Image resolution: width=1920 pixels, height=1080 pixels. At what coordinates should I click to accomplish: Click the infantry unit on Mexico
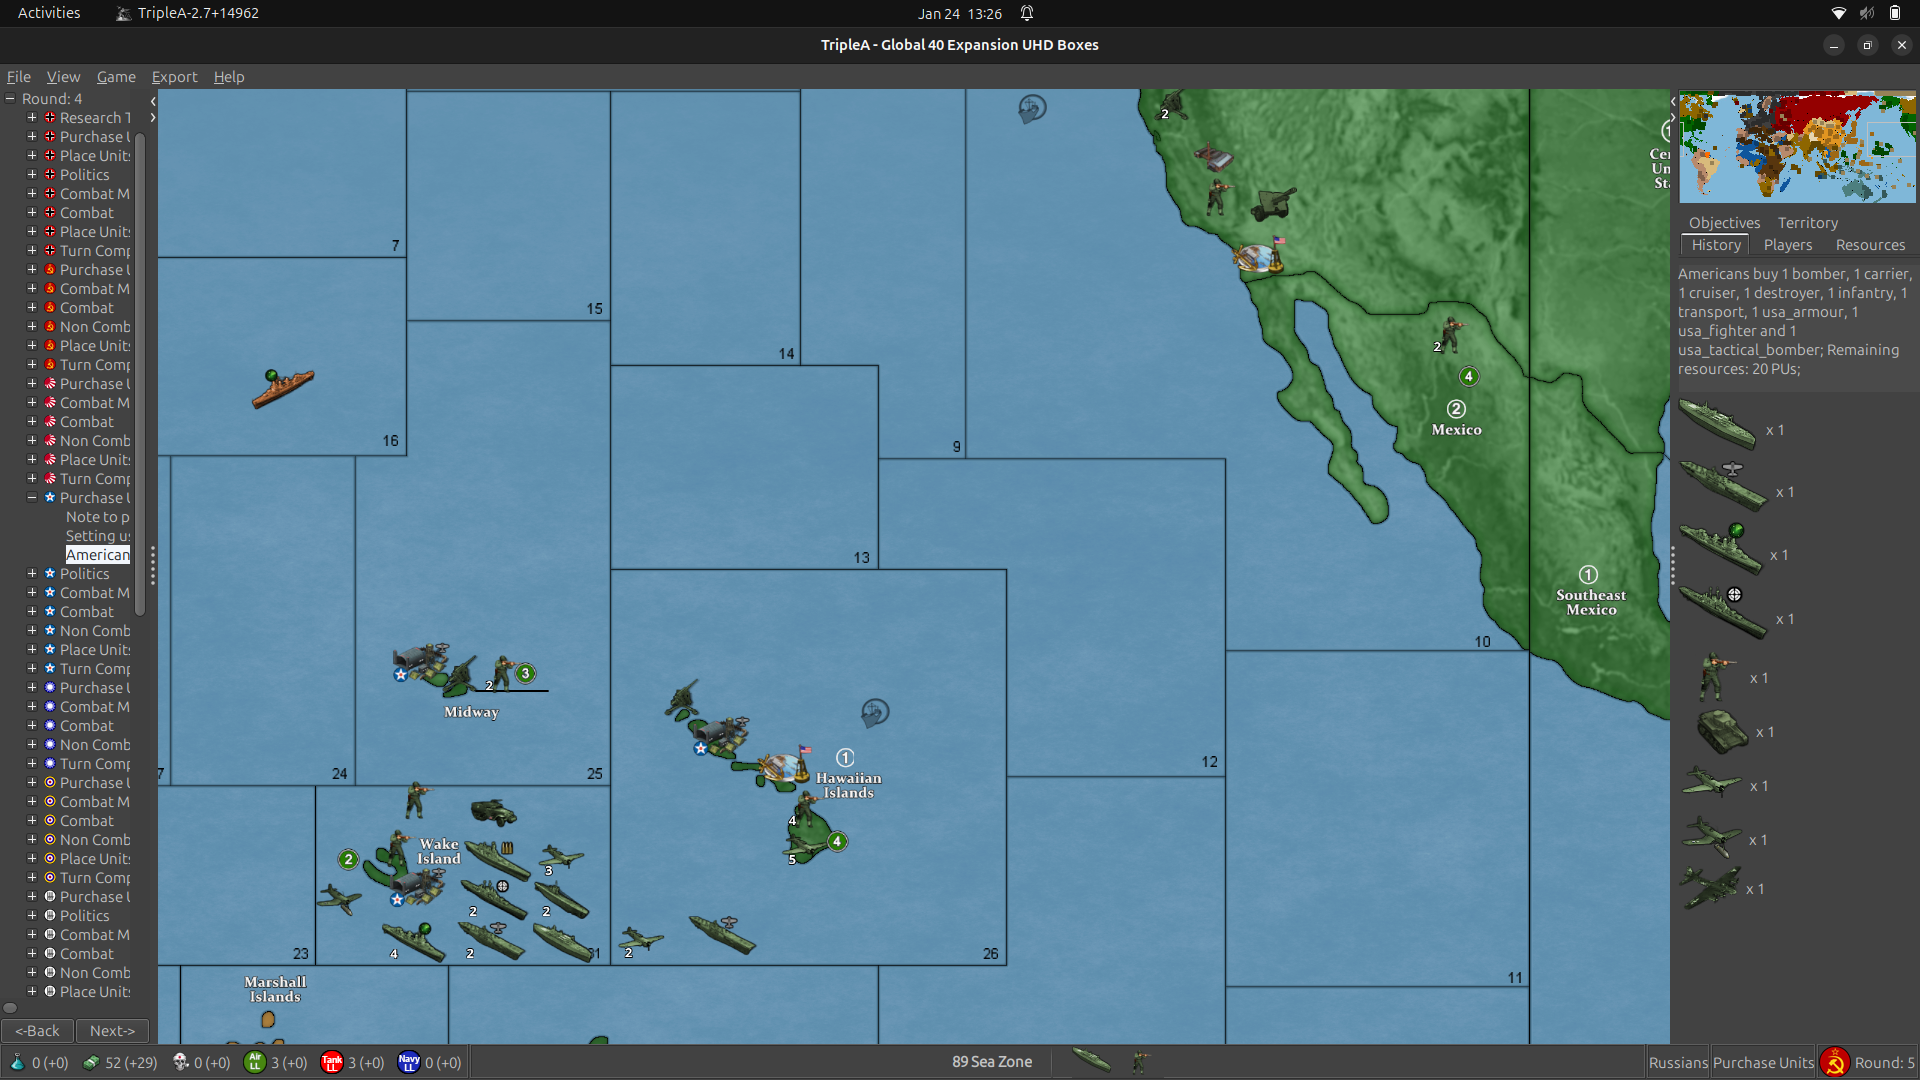pyautogui.click(x=1451, y=333)
